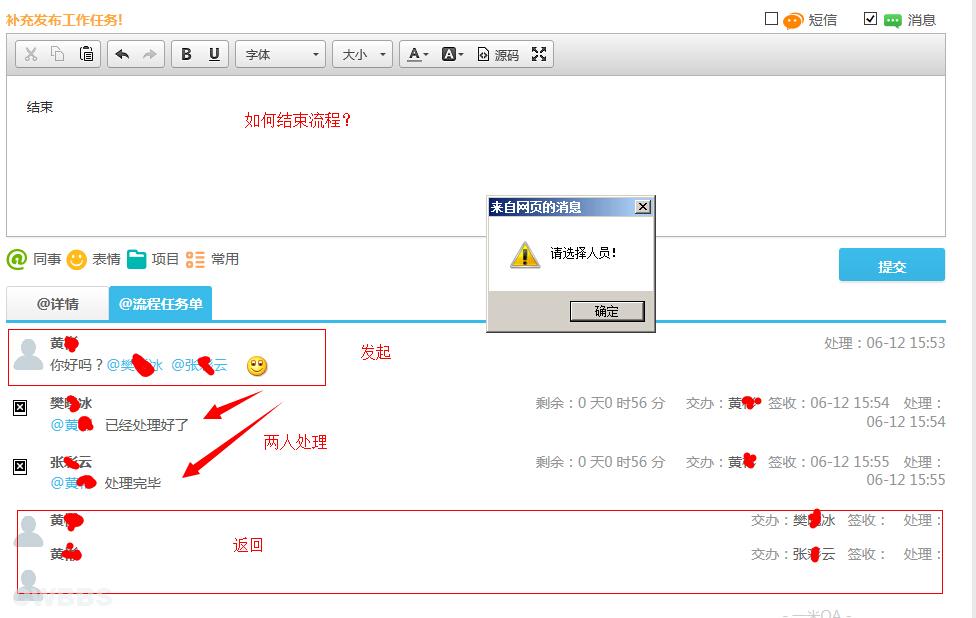The width and height of the screenshot is (976, 618).
Task: Click the warning icon in the dialog
Action: (x=525, y=255)
